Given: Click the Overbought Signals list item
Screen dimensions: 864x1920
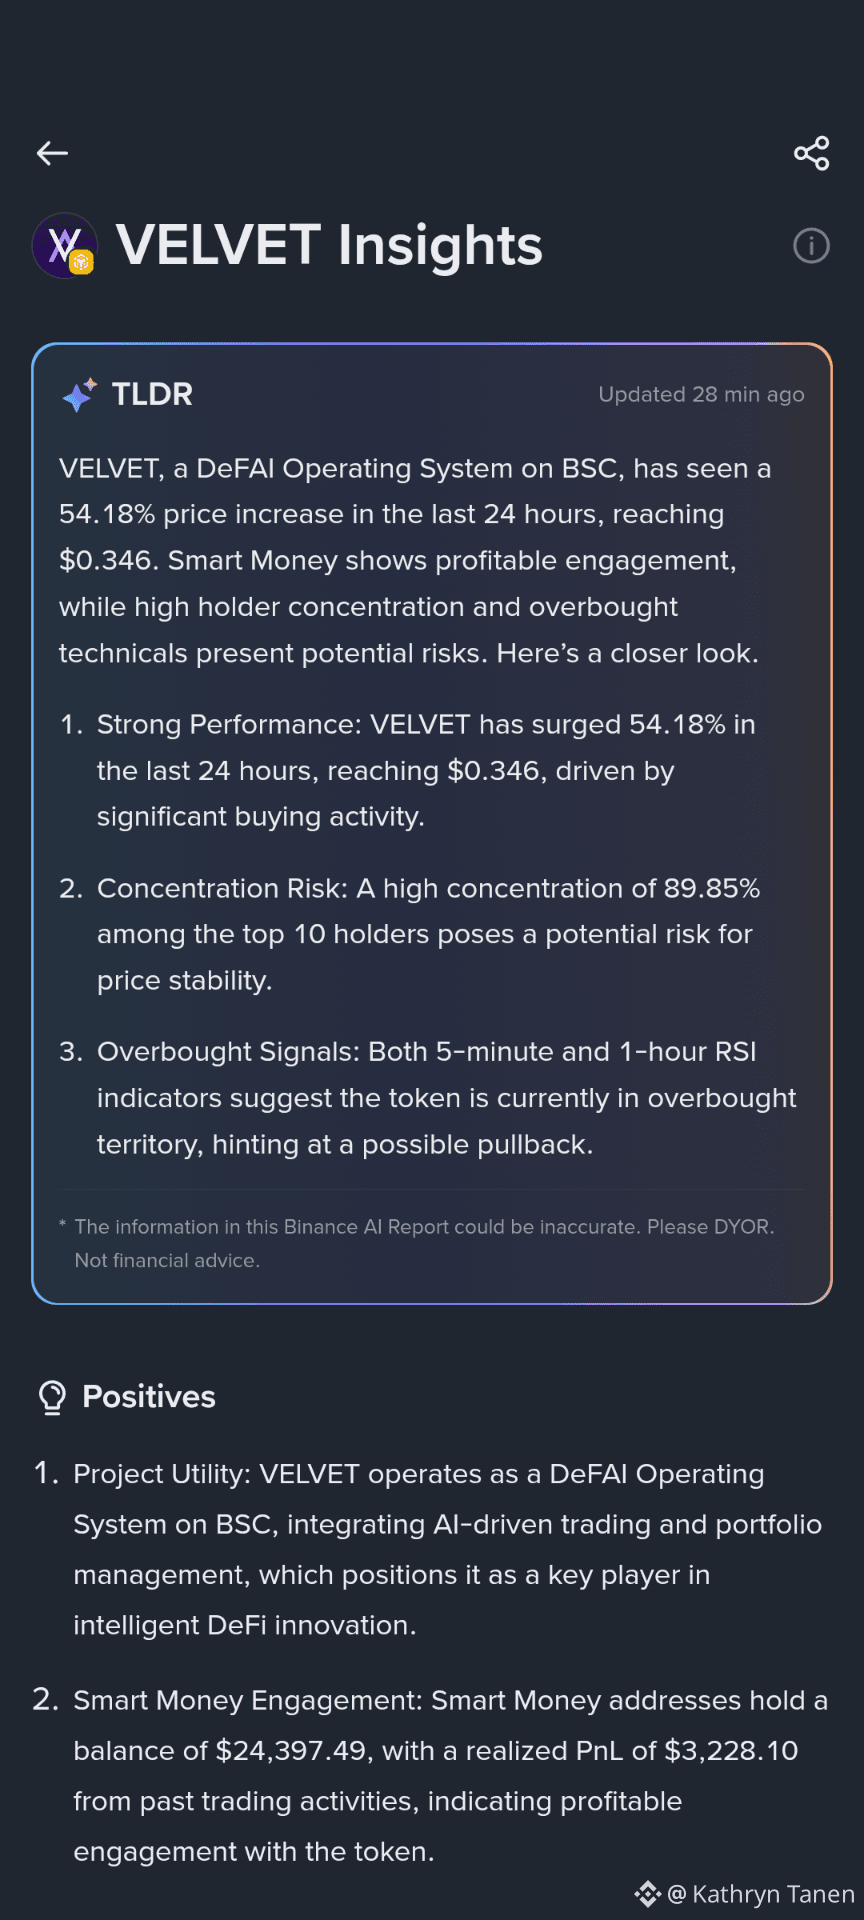Looking at the screenshot, I should click(x=428, y=1098).
